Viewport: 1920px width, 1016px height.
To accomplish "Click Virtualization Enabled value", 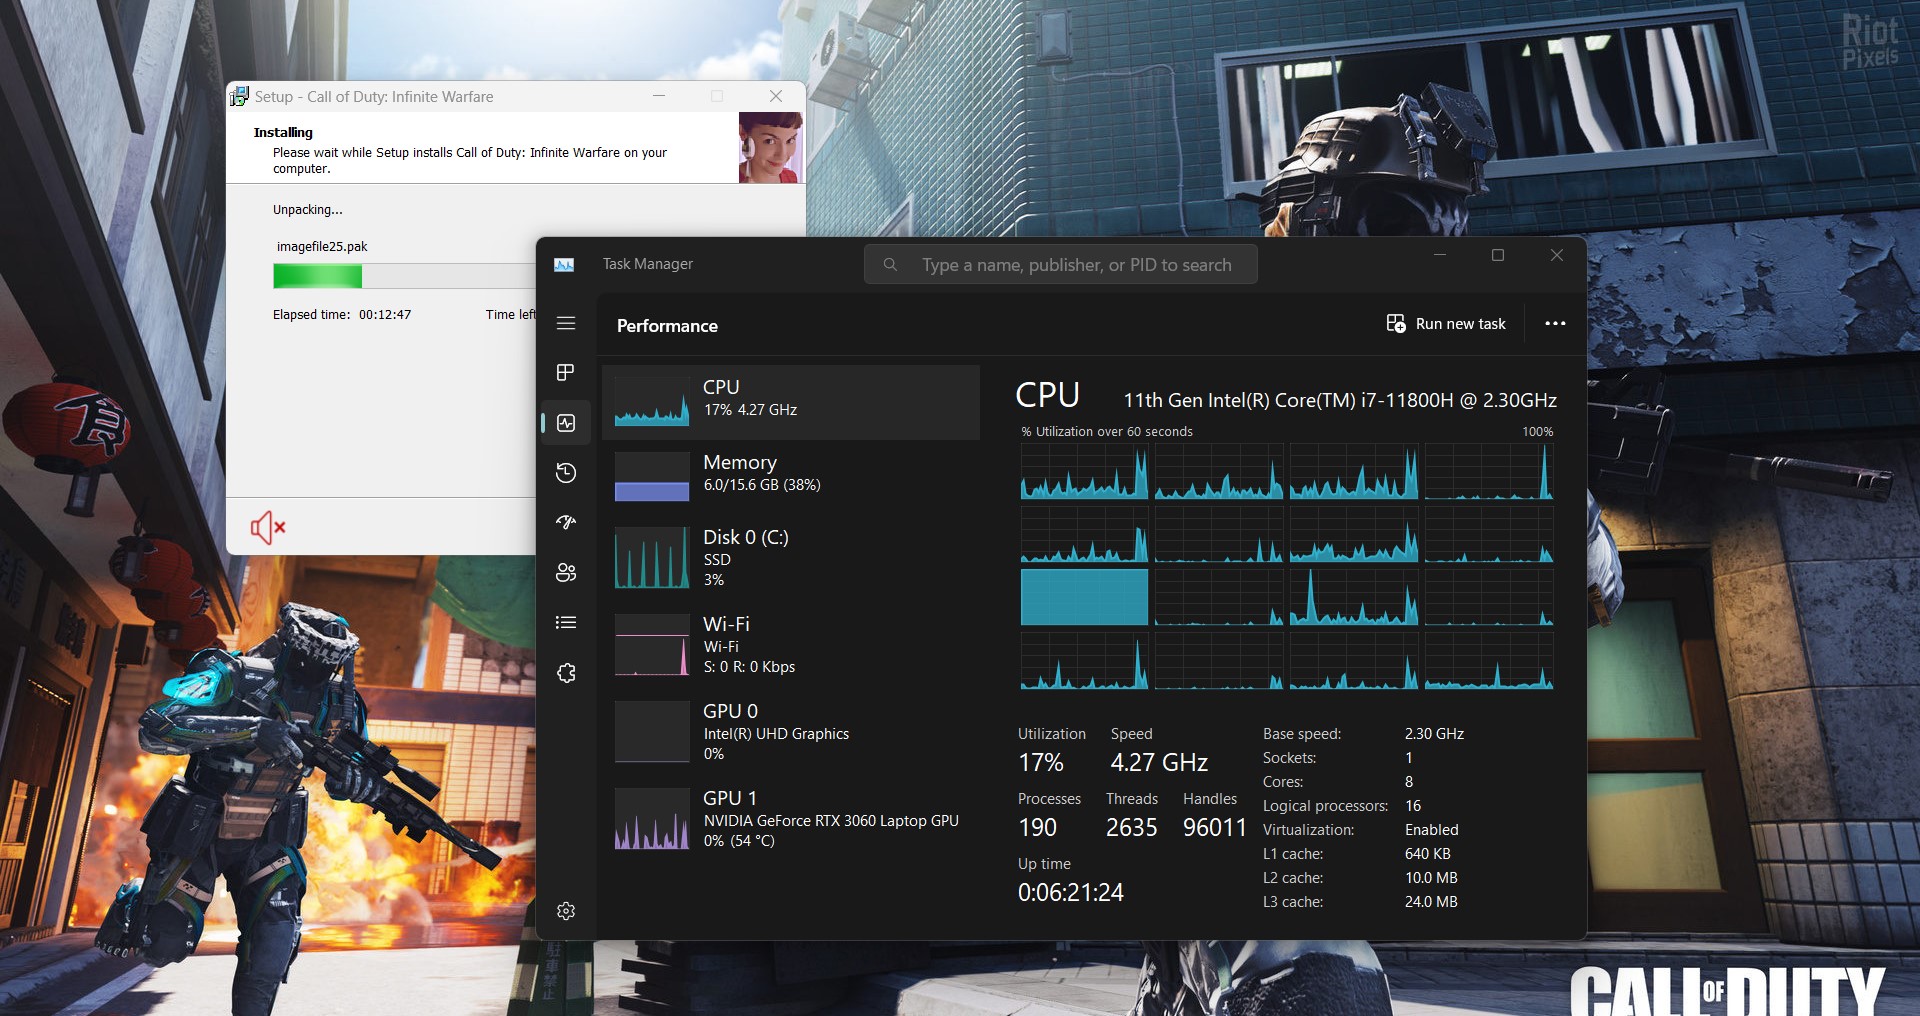I will tap(1431, 830).
